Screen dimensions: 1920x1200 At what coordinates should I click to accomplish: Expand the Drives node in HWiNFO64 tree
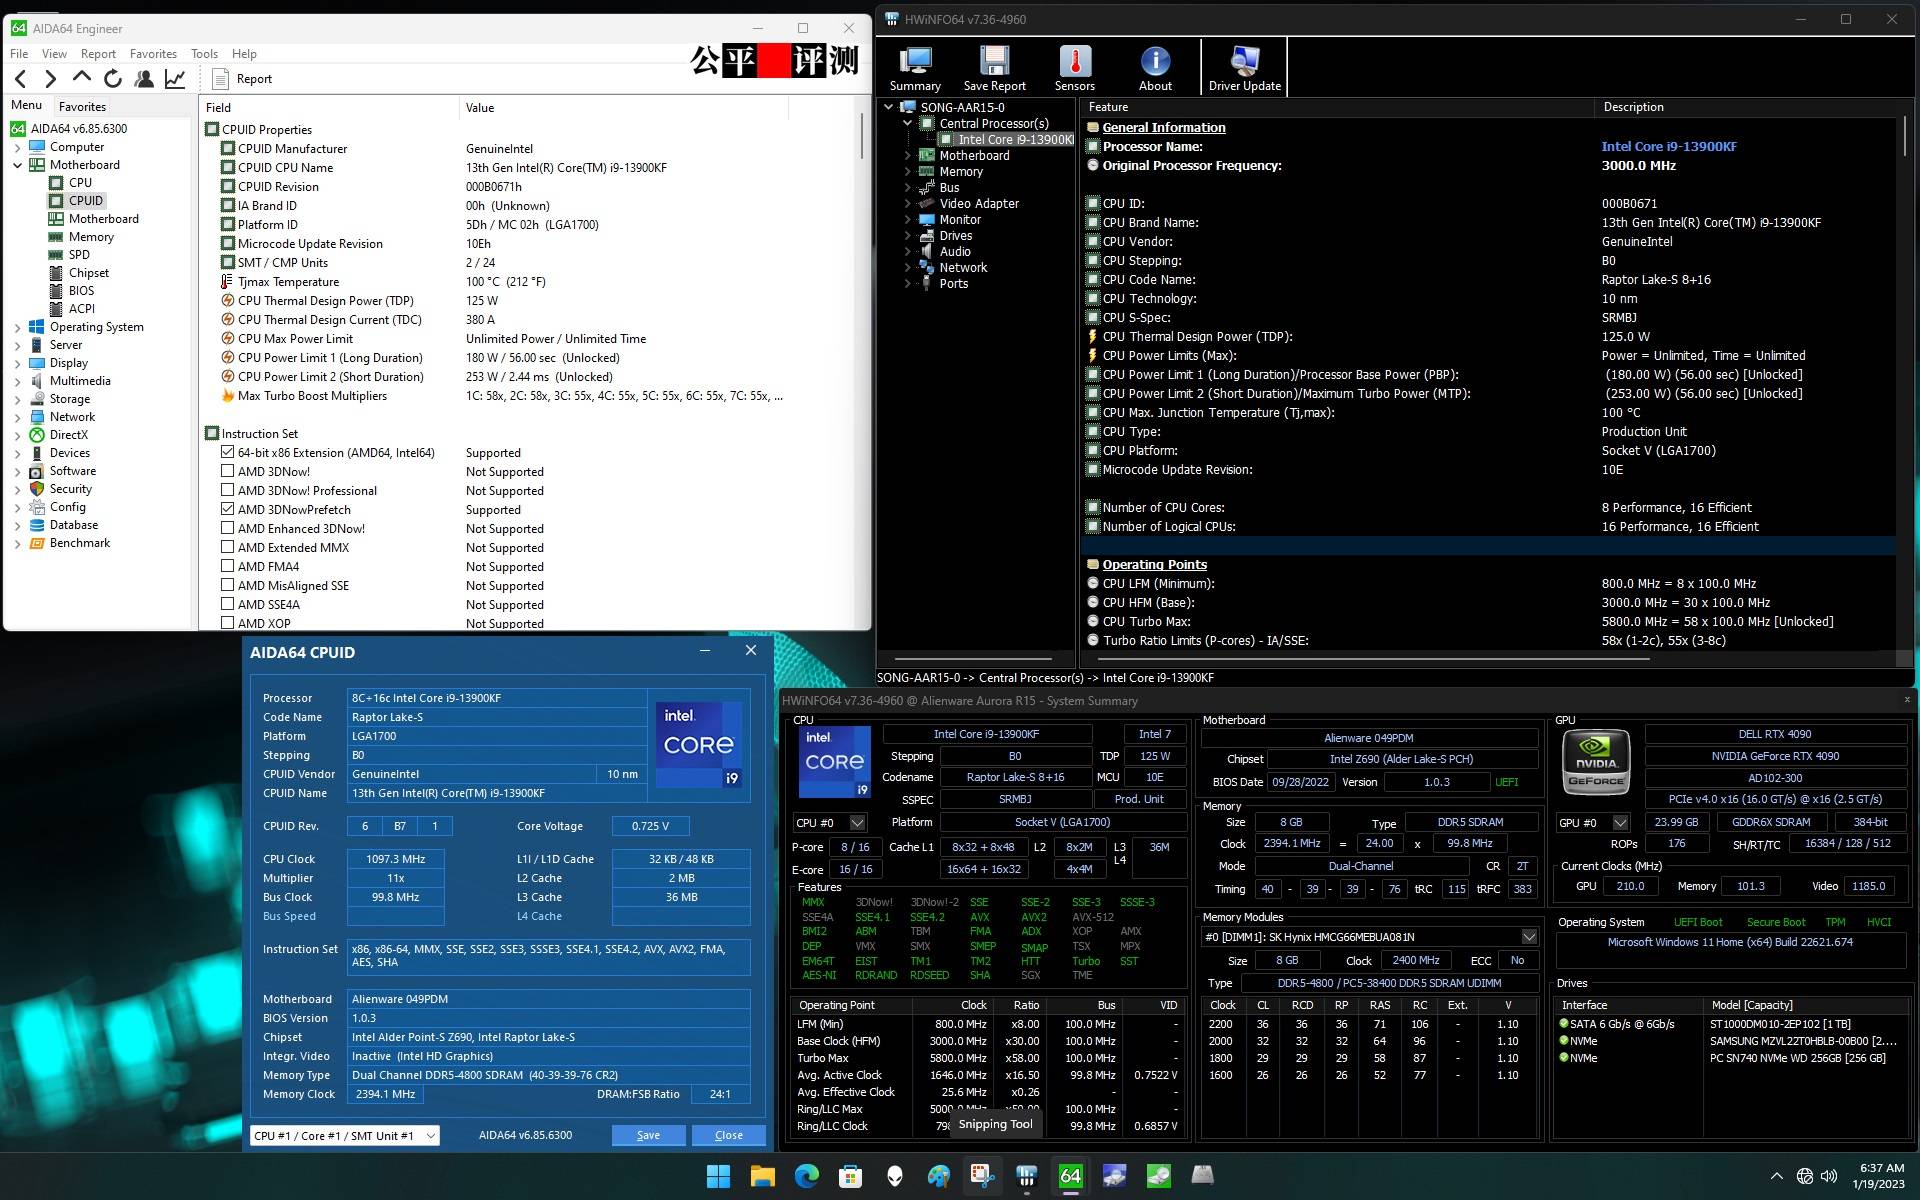pyautogui.click(x=908, y=235)
